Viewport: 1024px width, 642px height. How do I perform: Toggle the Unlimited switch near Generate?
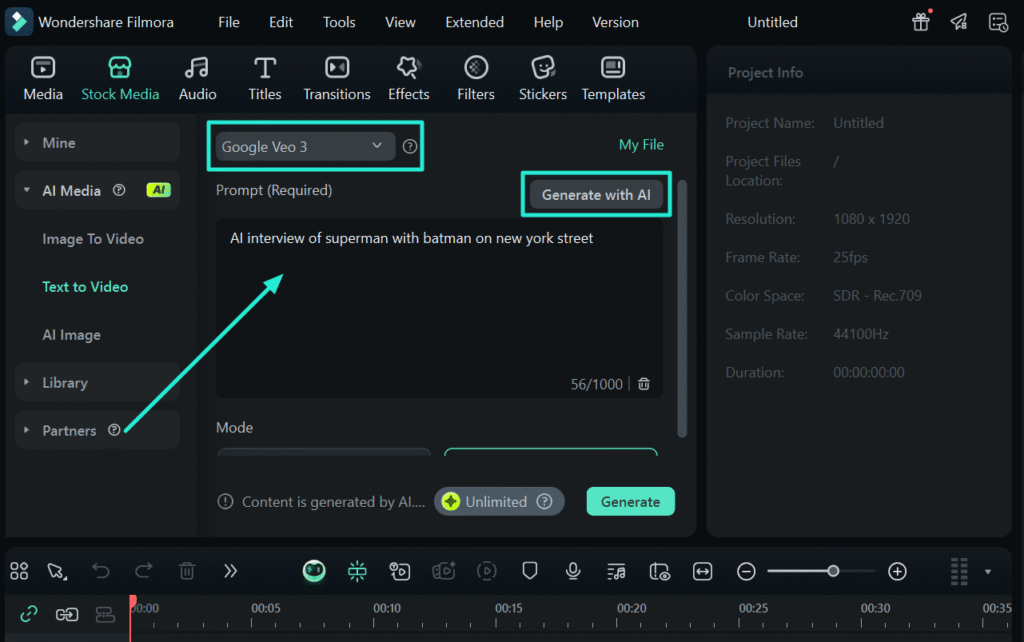click(499, 501)
